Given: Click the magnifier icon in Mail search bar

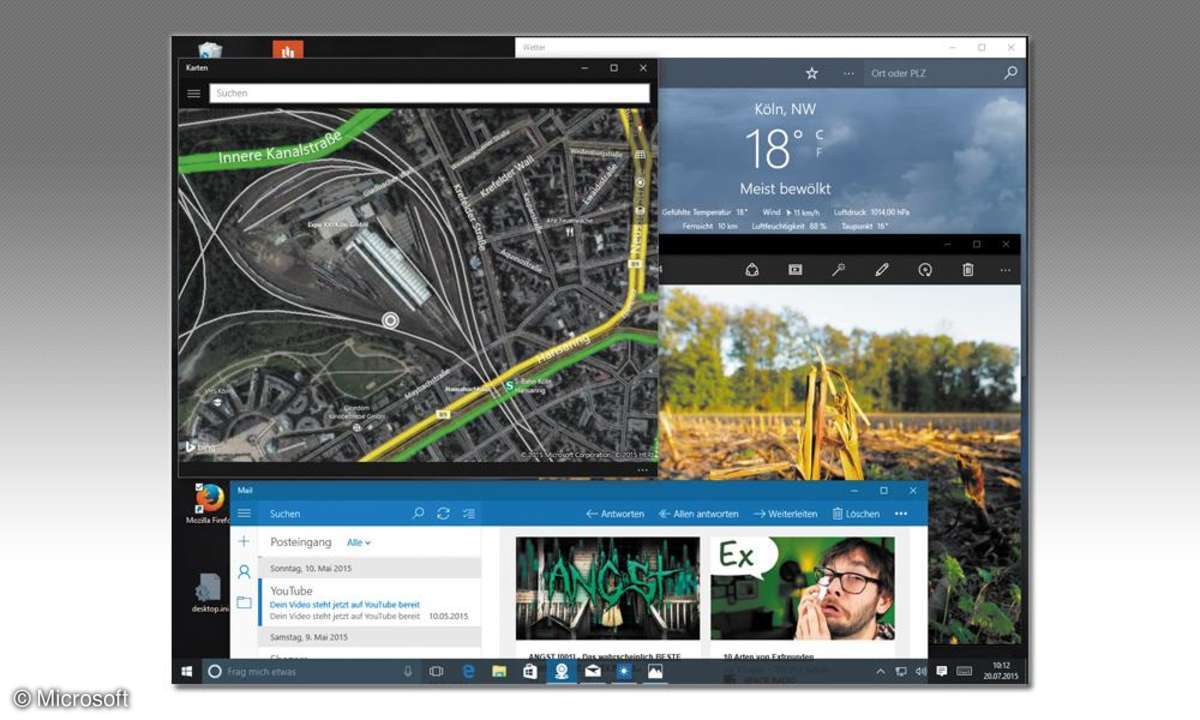Looking at the screenshot, I should tap(418, 513).
